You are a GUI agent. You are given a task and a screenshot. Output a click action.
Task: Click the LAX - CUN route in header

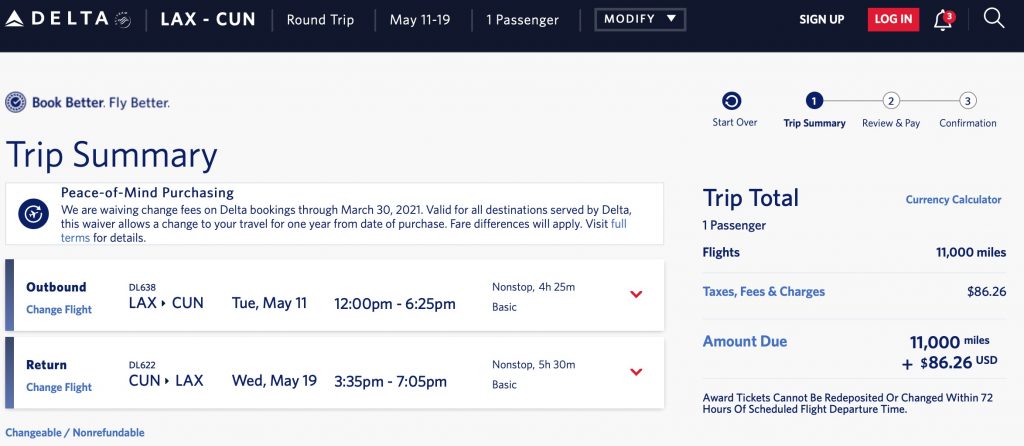[x=207, y=19]
